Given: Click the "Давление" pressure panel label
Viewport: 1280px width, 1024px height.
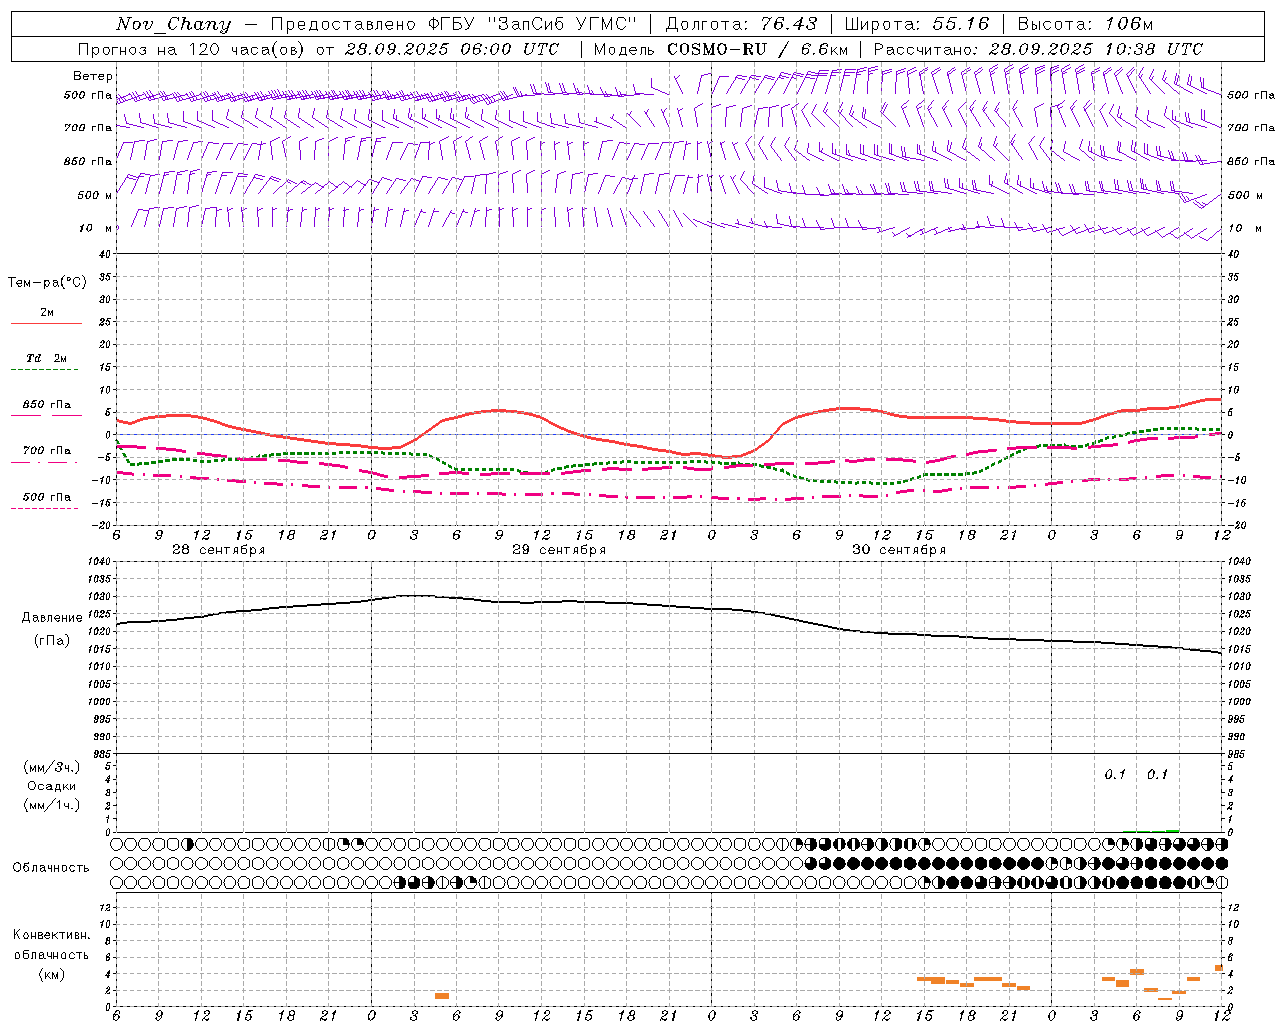Looking at the screenshot, I should click(x=52, y=618).
